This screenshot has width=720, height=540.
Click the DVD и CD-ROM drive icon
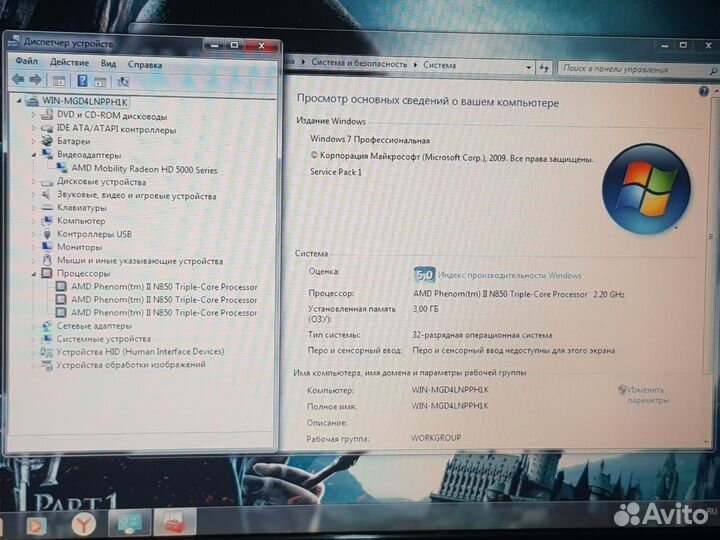click(x=46, y=115)
